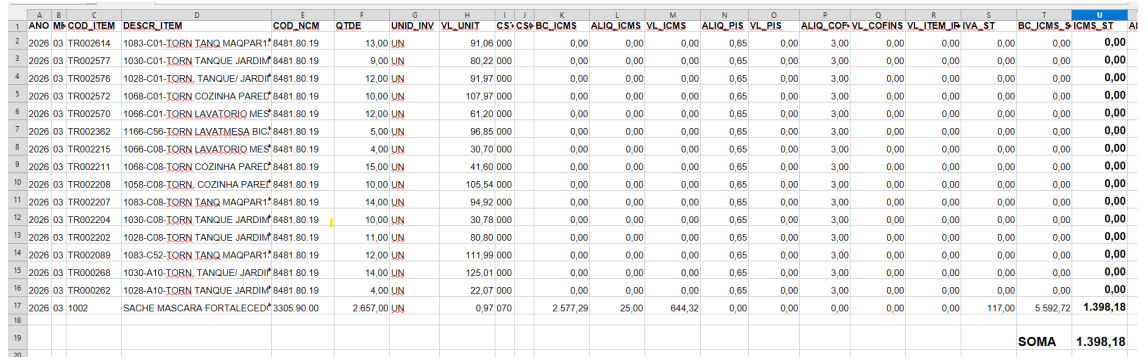Select column S header letter
The width and height of the screenshot is (1148, 363).
pyautogui.click(x=989, y=15)
